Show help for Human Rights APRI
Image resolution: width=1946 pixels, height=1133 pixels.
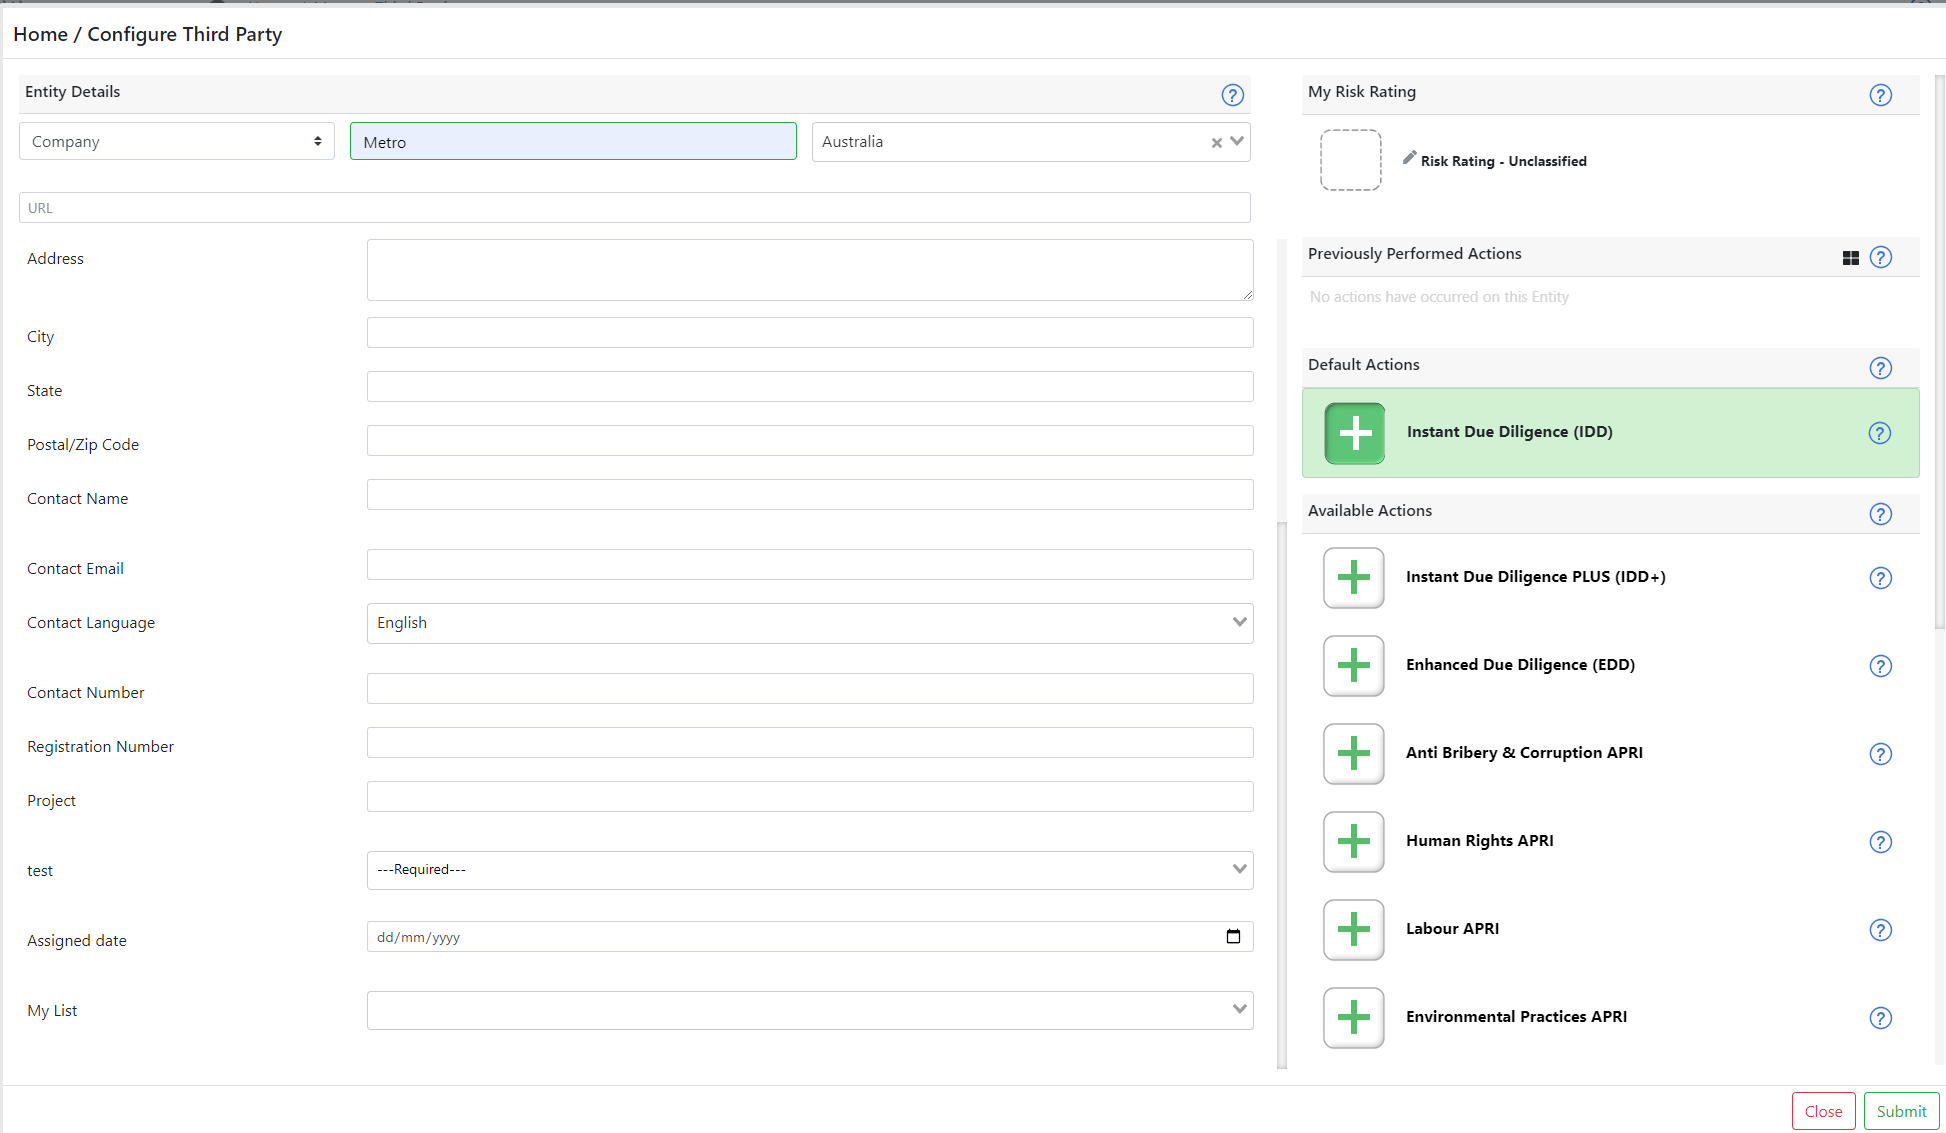1880,842
